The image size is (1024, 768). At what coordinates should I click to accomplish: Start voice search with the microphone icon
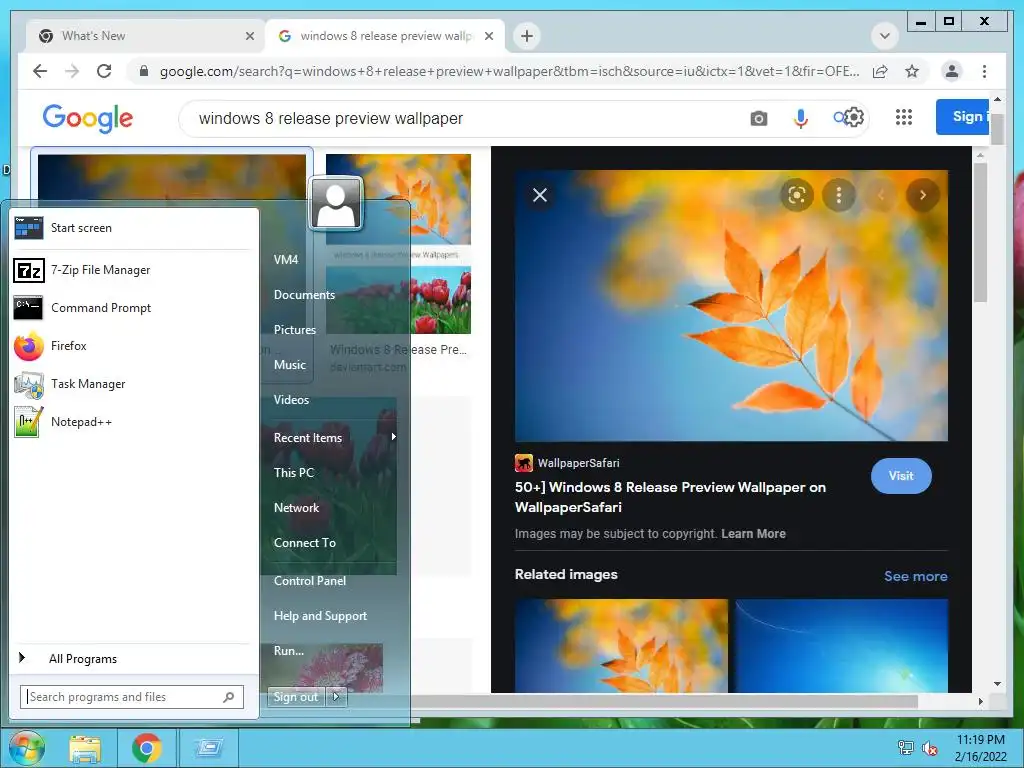801,118
